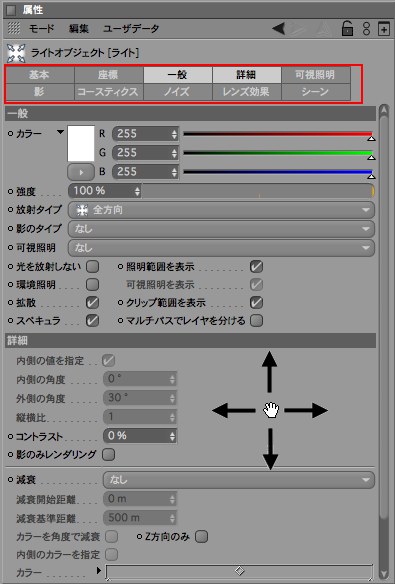Click the コントラスト value field
Viewport: 395px width, 584px height.
(x=140, y=436)
